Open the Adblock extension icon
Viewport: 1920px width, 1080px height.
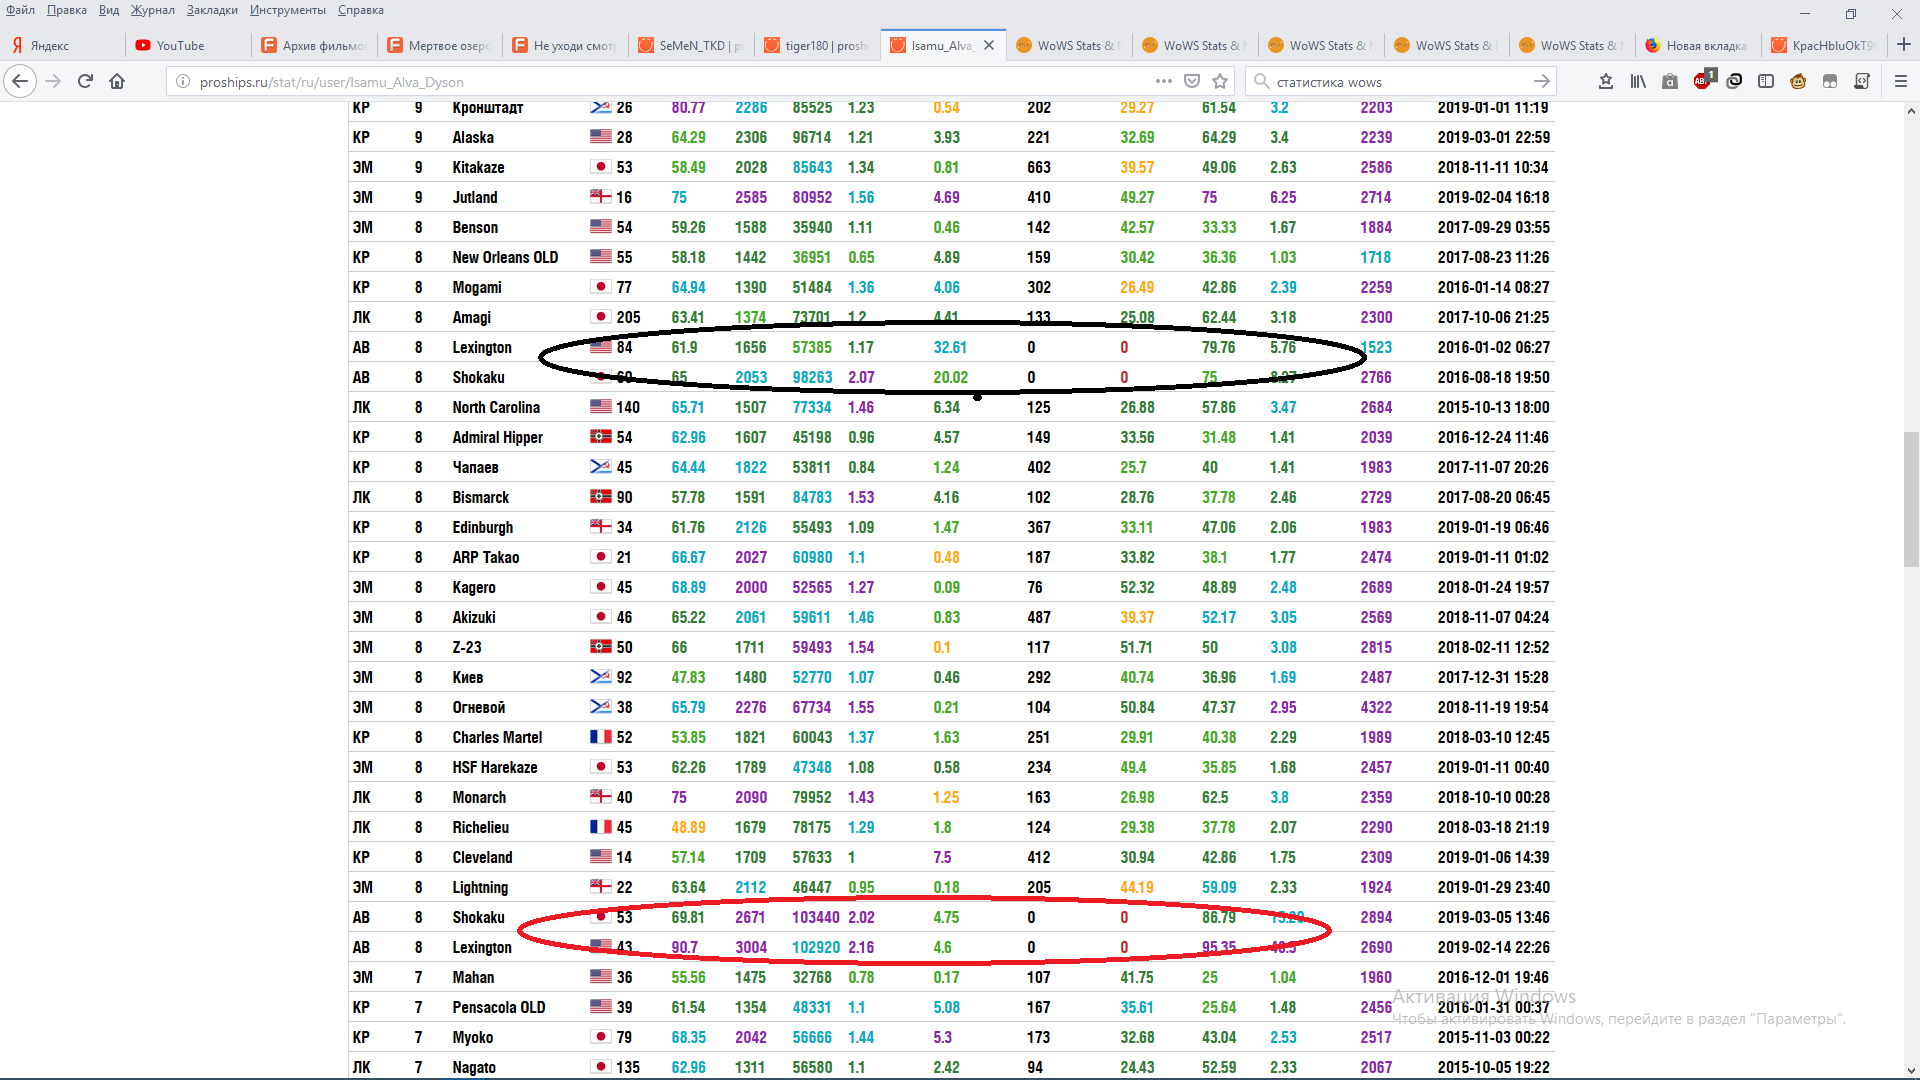pos(1704,80)
